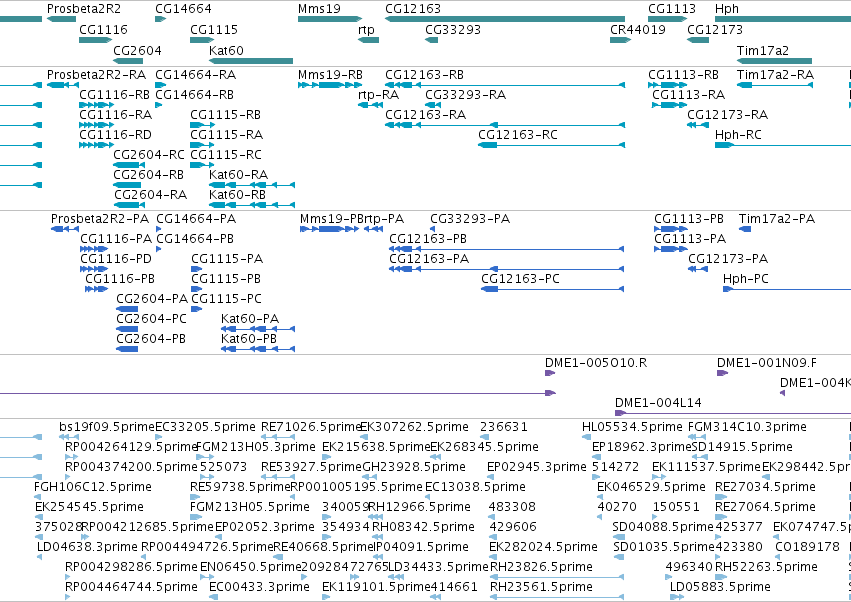851x602 pixels.
Task: Click the CG12173 gene label
Action: coord(715,29)
